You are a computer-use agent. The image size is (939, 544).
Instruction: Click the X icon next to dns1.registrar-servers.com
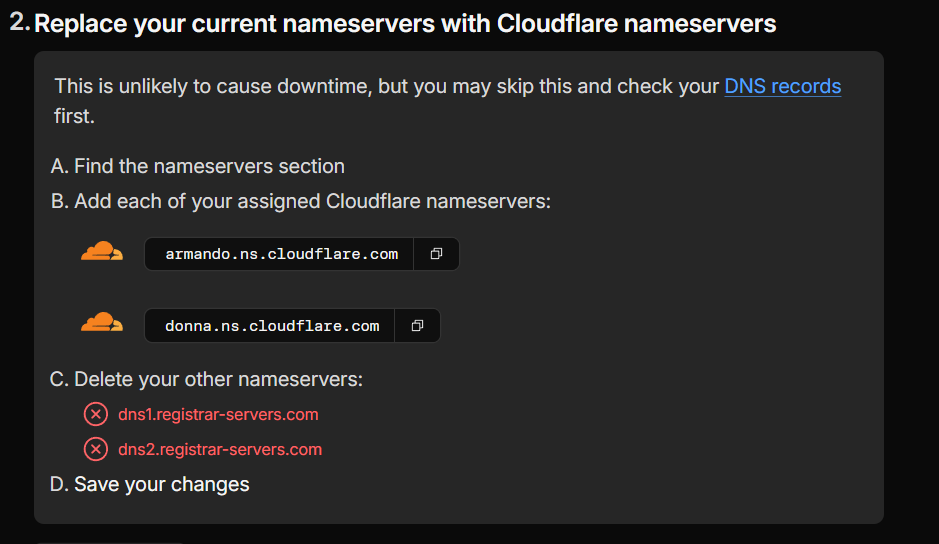pos(96,414)
